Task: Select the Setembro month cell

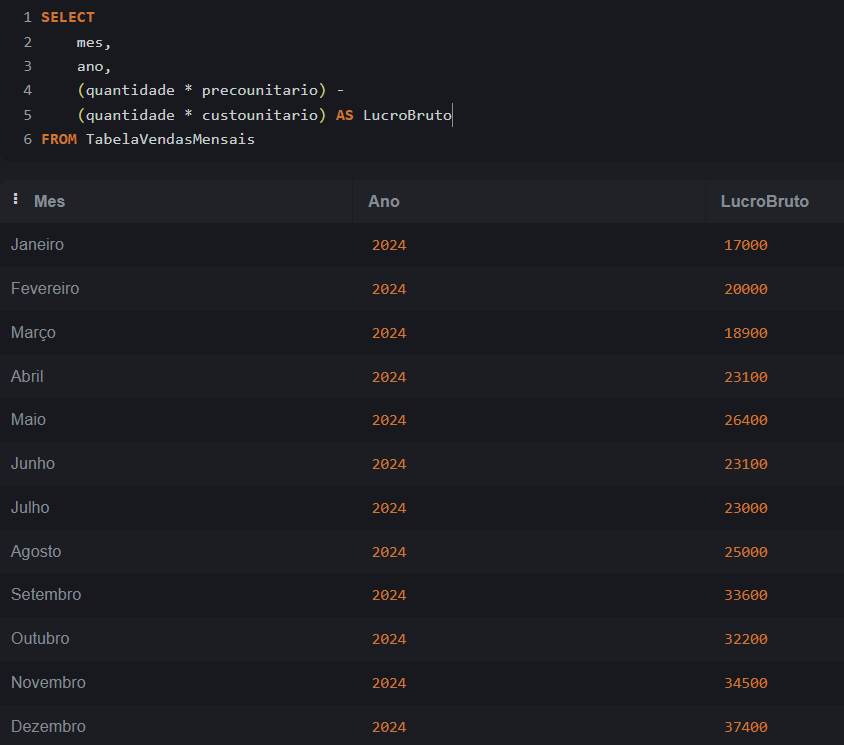Action: click(46, 595)
